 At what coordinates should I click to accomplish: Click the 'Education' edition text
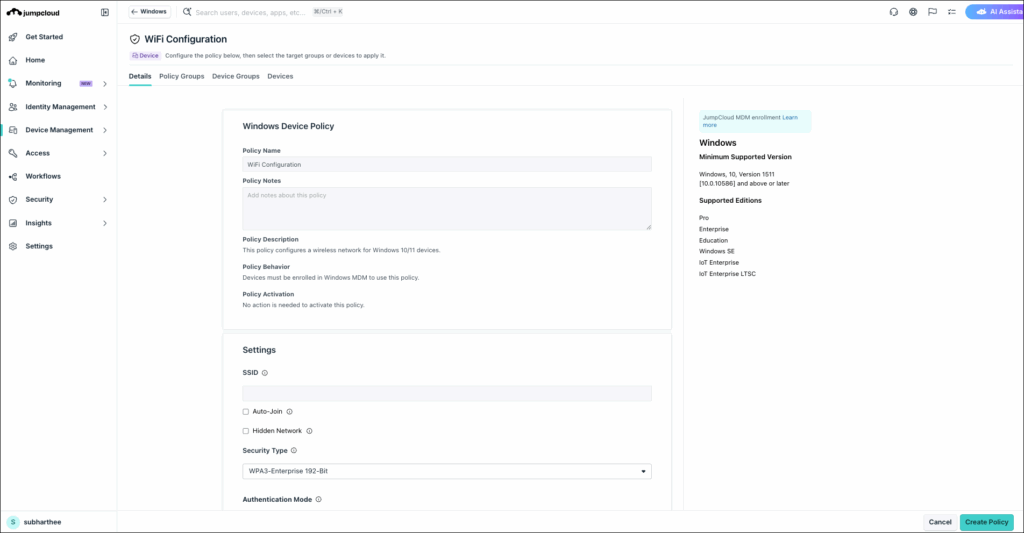713,240
